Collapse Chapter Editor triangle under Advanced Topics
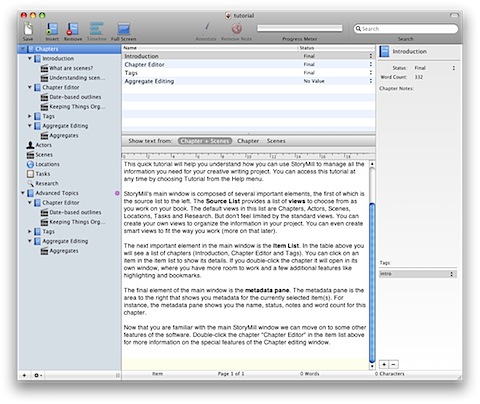 pyautogui.click(x=30, y=202)
